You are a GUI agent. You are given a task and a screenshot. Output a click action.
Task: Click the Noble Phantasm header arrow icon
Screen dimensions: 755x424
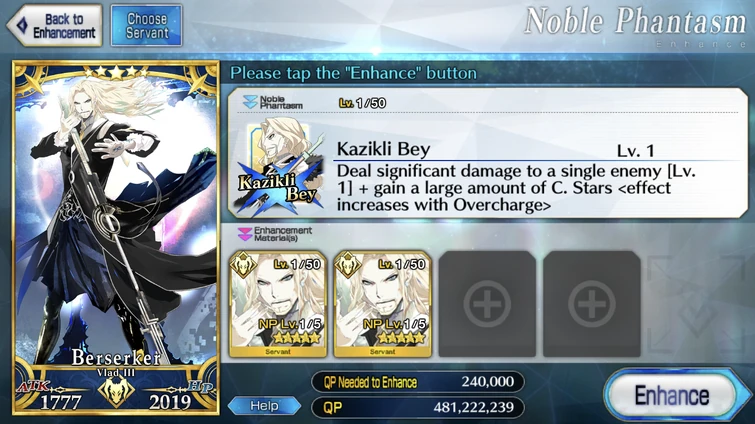point(250,102)
